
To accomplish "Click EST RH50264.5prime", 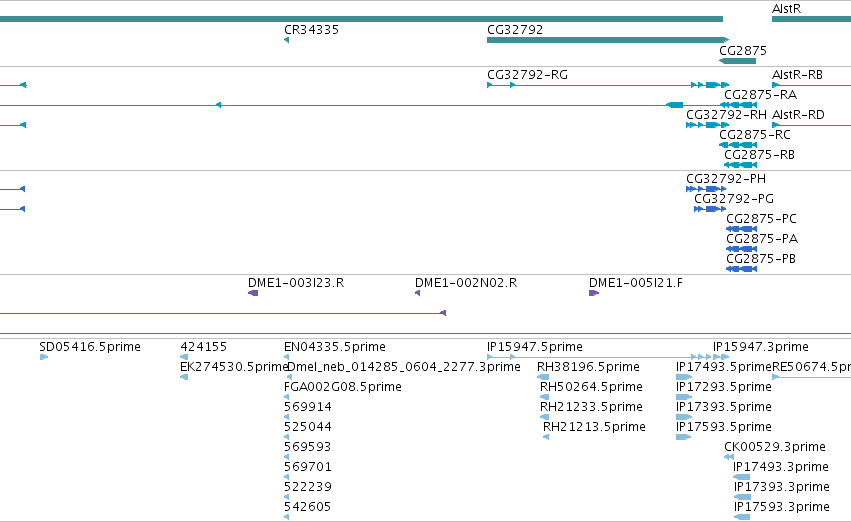I will point(591,387).
